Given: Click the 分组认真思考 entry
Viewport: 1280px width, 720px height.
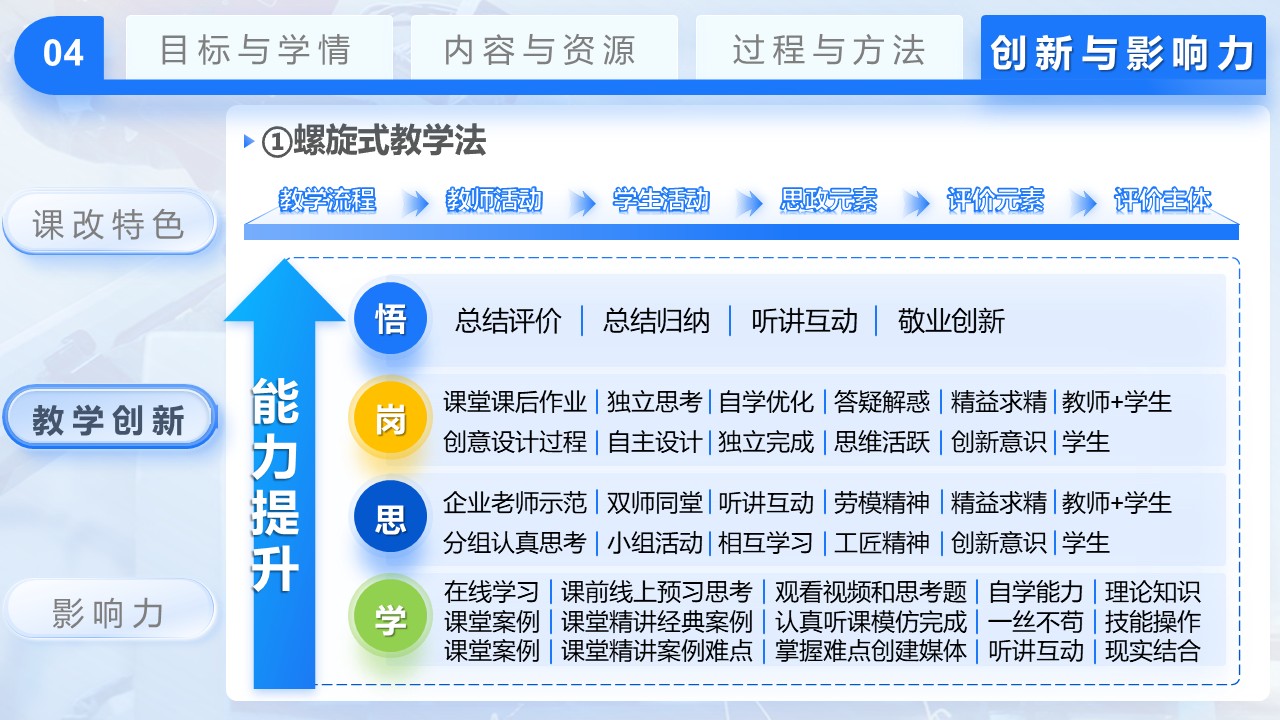Looking at the screenshot, I should click(x=515, y=543).
